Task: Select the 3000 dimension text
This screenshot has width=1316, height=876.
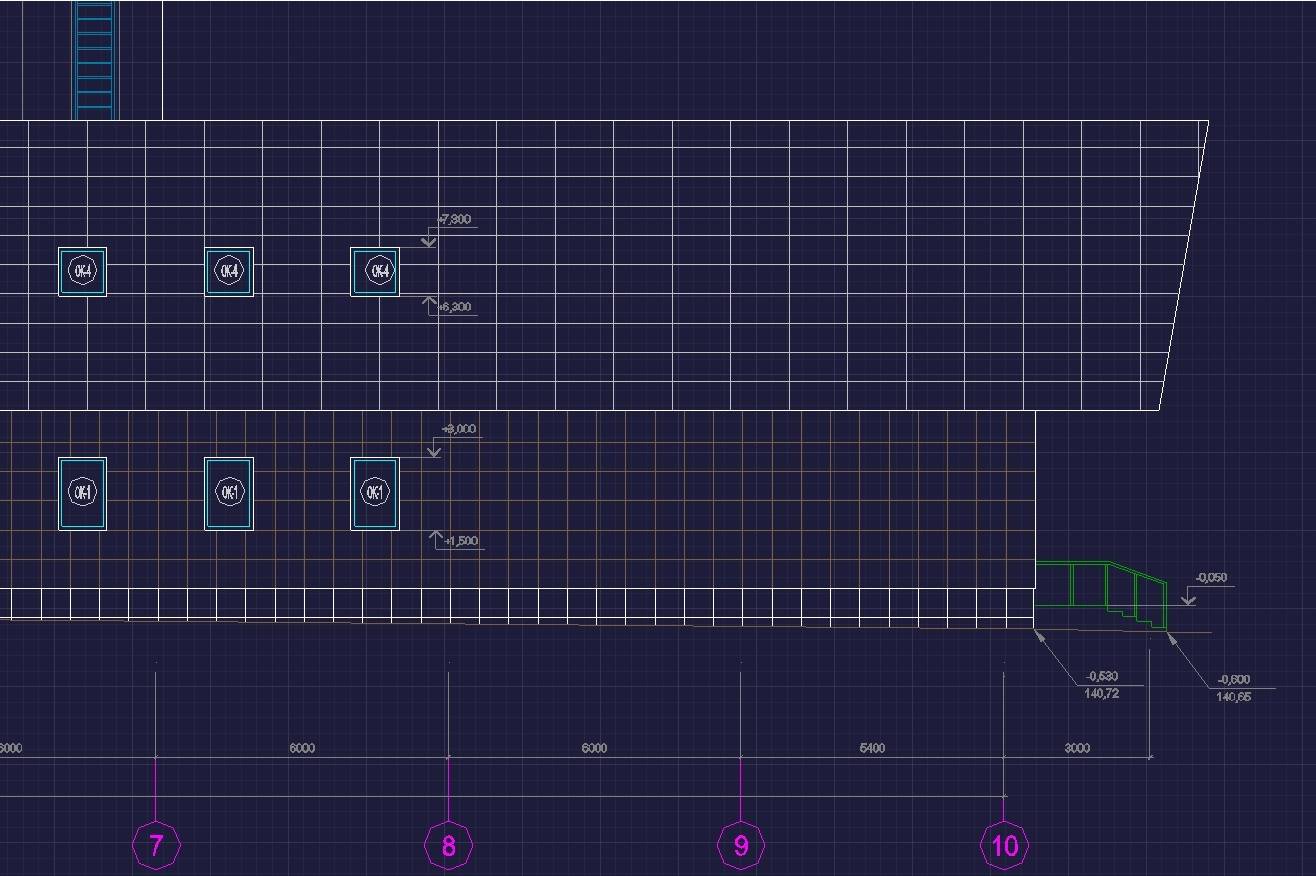Action: [x=1077, y=748]
